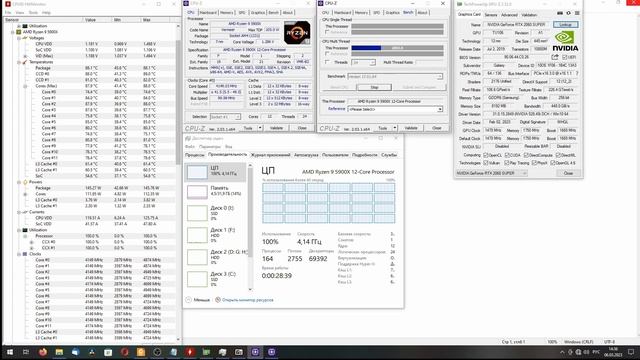The image size is (640, 360).
Task: Open the Tools menu in HWMonitor
Action: (33, 13)
